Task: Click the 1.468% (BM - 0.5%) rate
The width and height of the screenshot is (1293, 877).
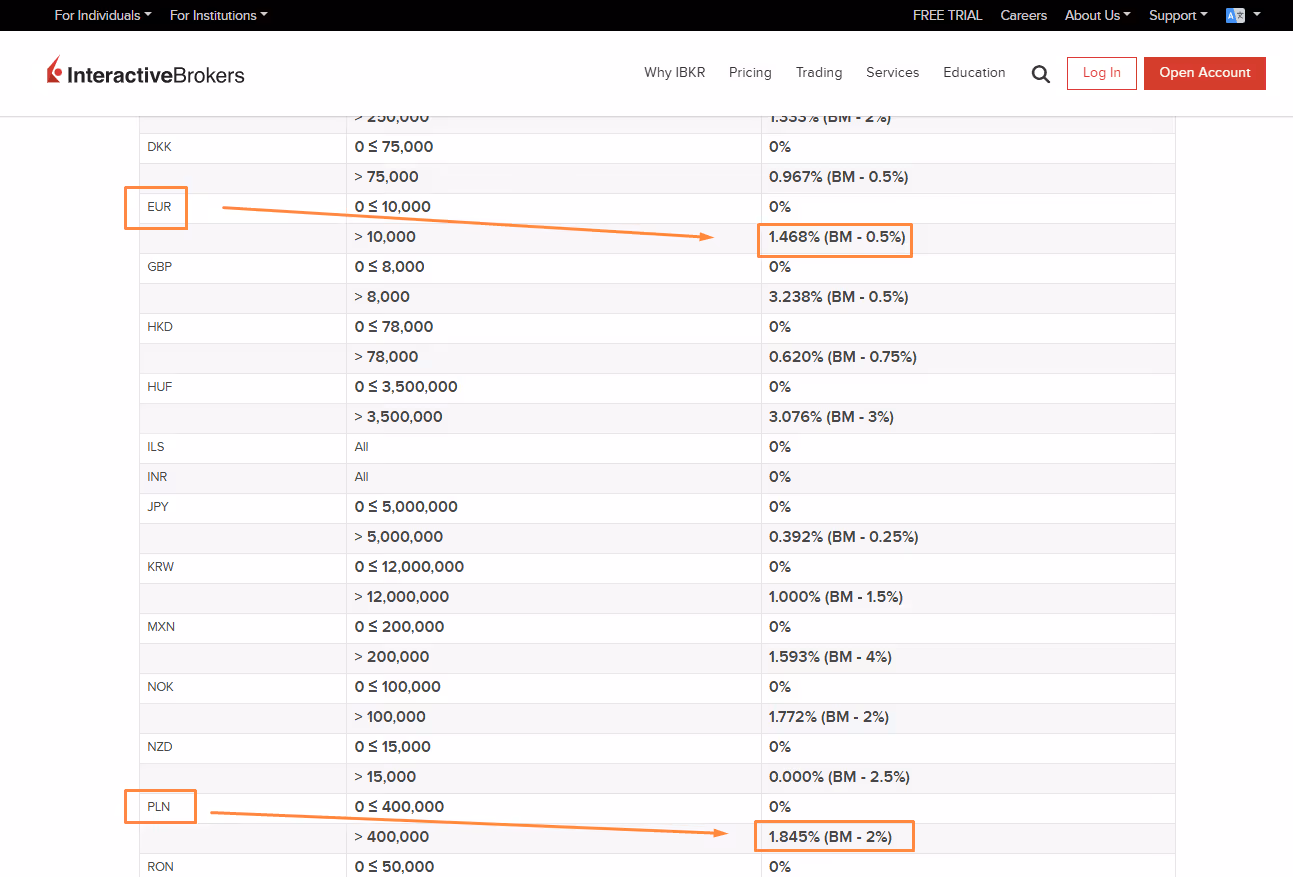Action: click(837, 237)
